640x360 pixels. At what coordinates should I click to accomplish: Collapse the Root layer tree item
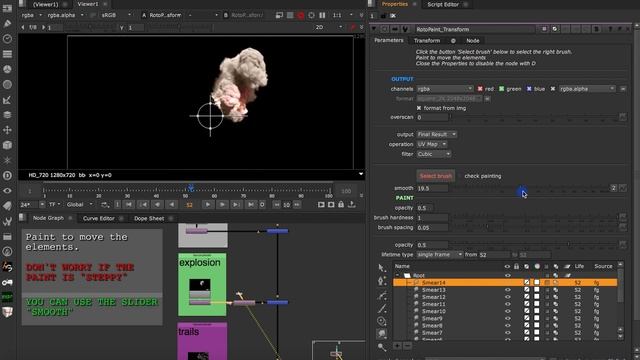point(397,276)
